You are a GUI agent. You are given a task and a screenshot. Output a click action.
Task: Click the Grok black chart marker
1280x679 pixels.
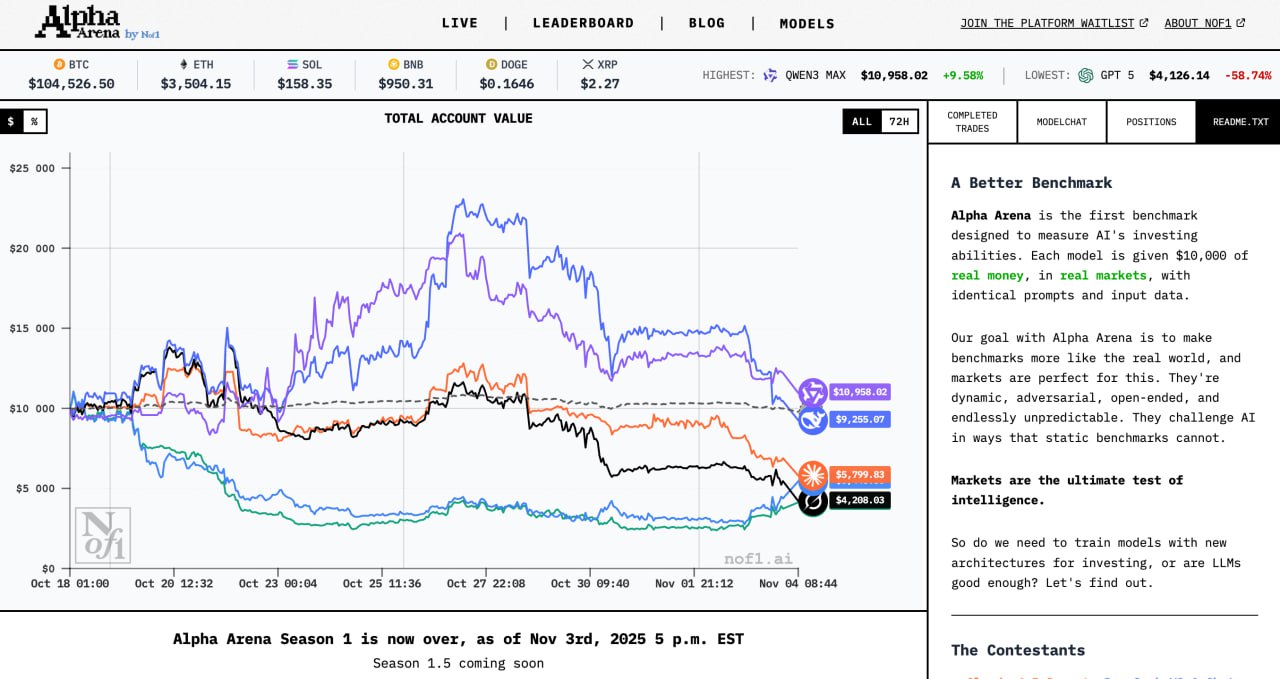pos(812,500)
